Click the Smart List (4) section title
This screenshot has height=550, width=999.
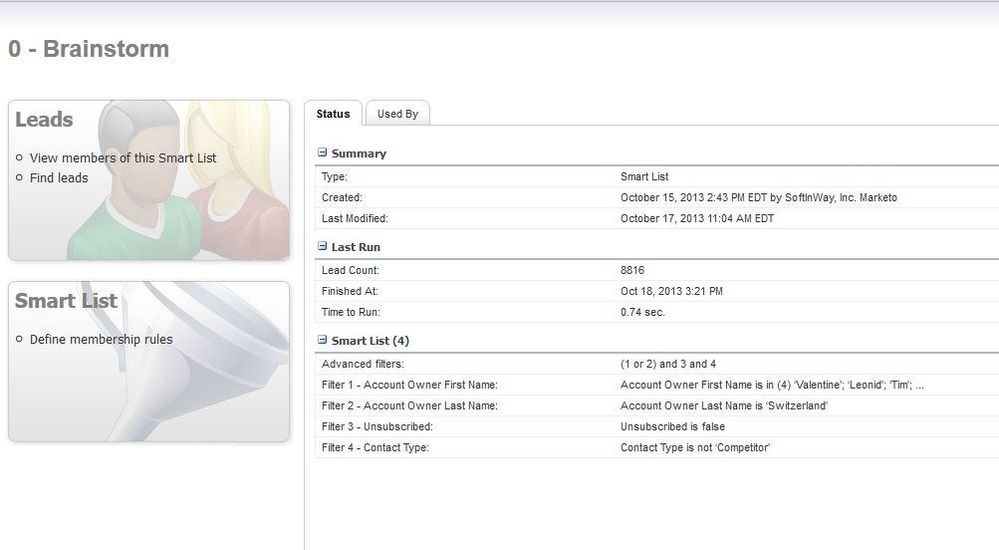(x=370, y=341)
